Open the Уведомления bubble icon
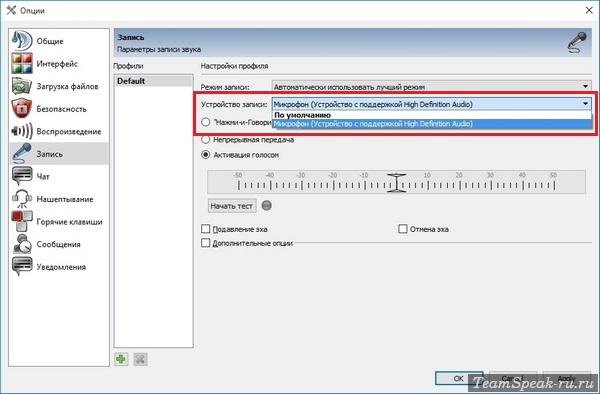This screenshot has height=394, width=600. pyautogui.click(x=21, y=267)
